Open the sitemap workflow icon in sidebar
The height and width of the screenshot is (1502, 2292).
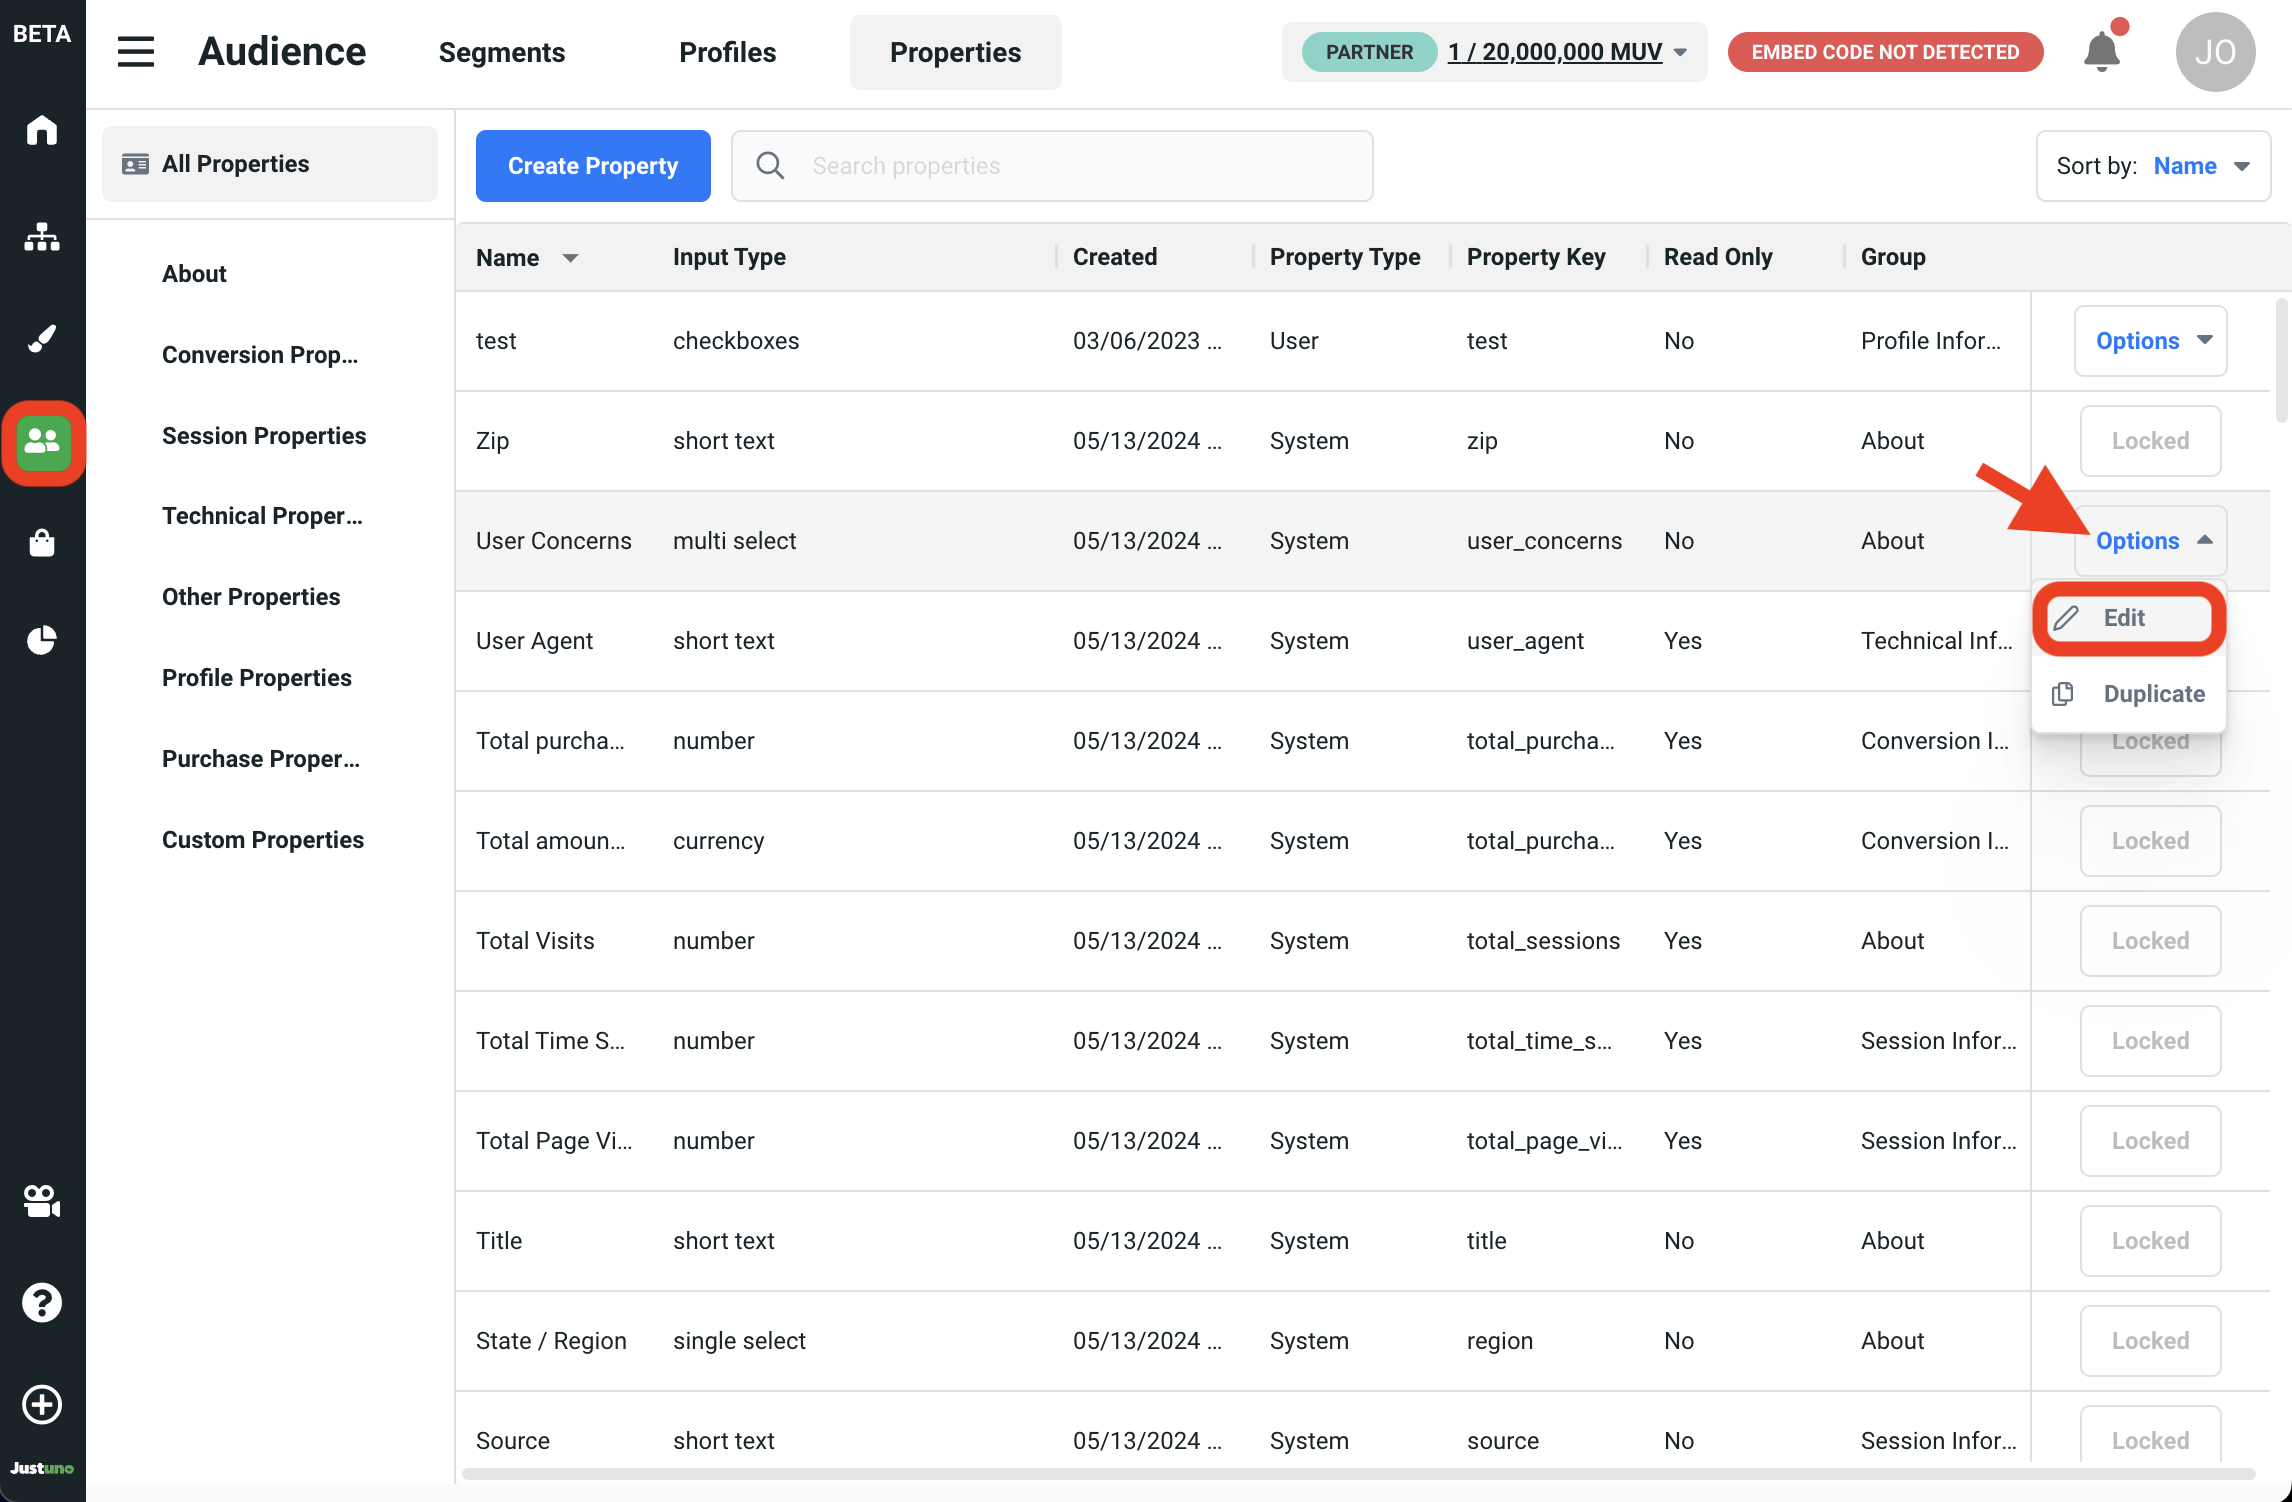click(x=42, y=237)
